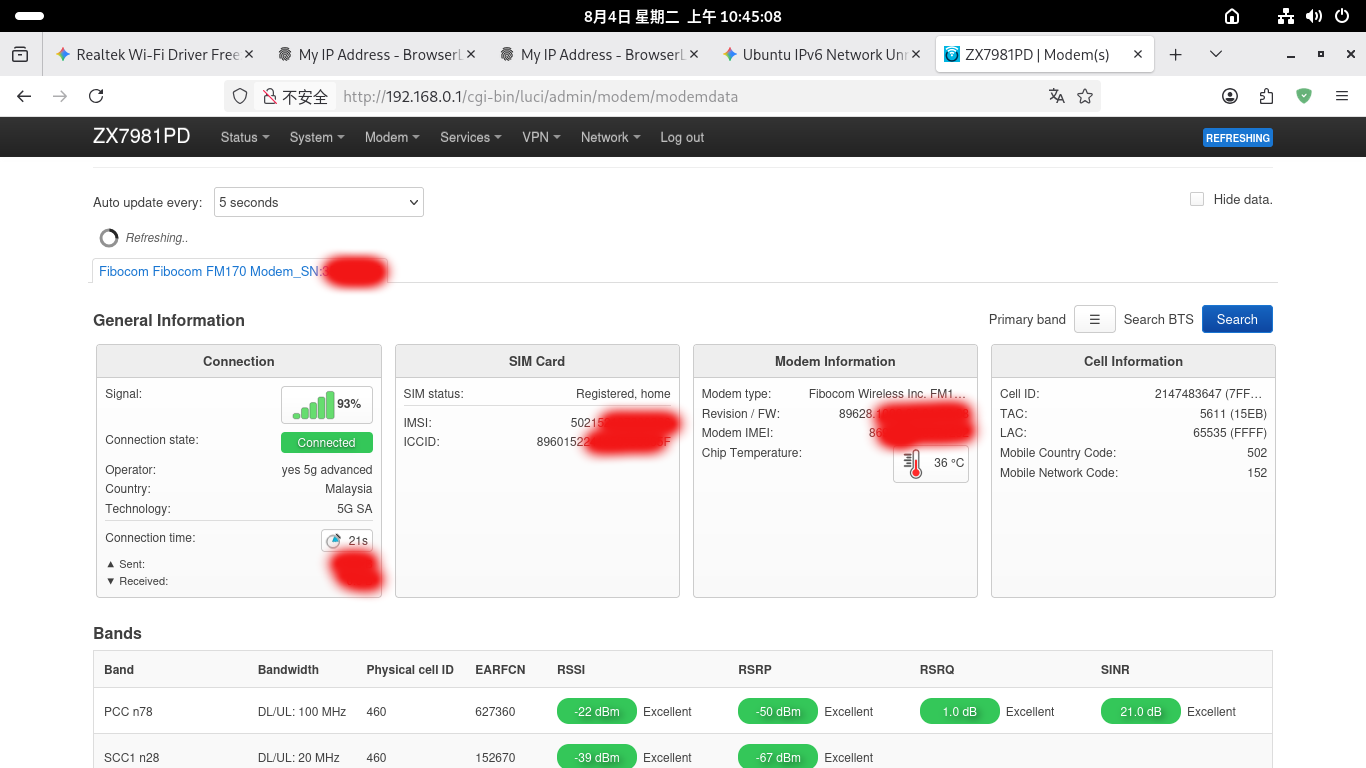Click the shield tracking protection icon
The image size is (1366, 768).
pos(240,96)
